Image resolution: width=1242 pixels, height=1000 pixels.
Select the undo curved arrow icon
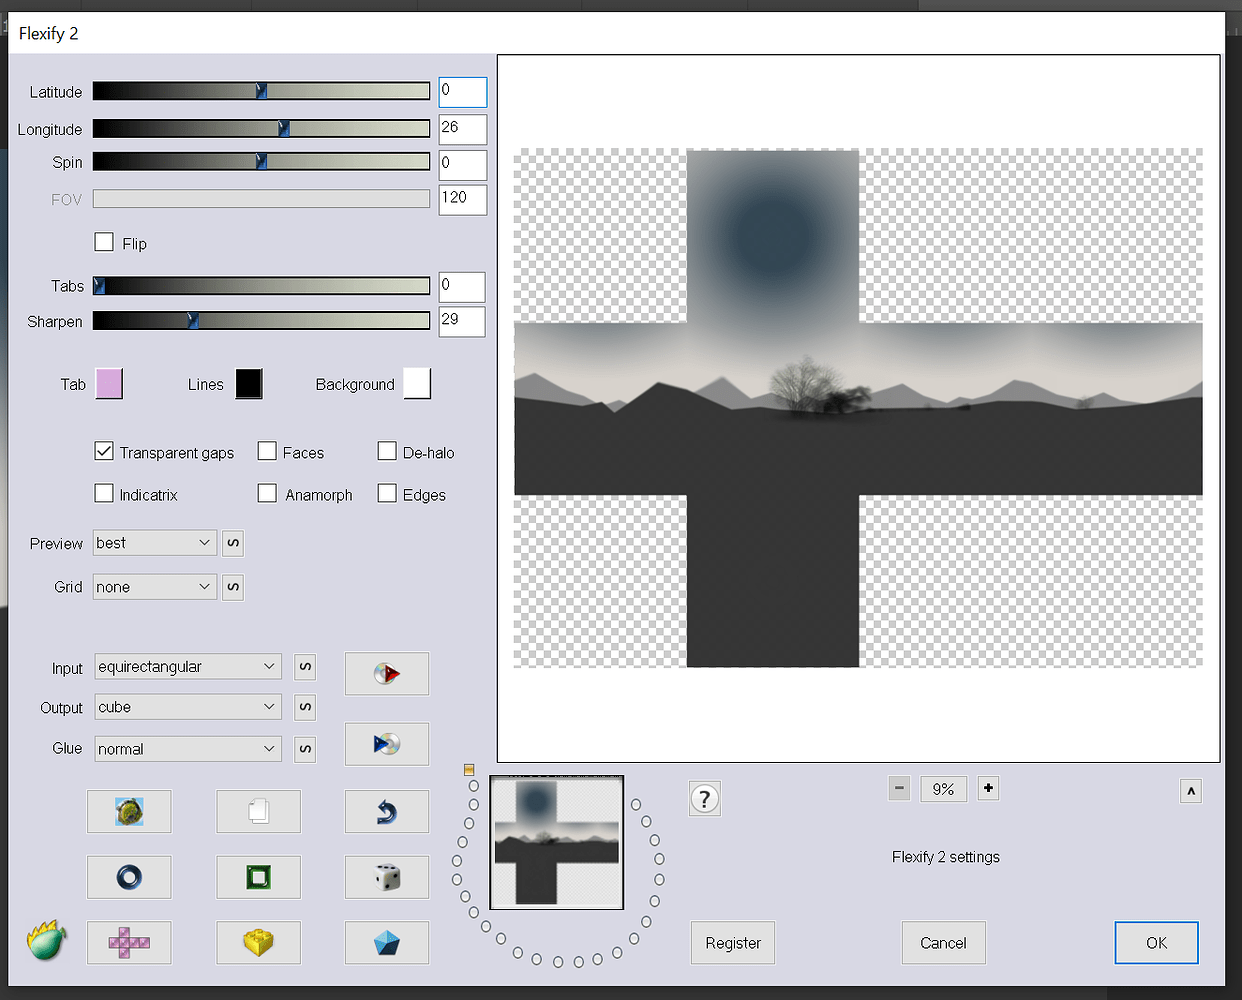click(387, 811)
